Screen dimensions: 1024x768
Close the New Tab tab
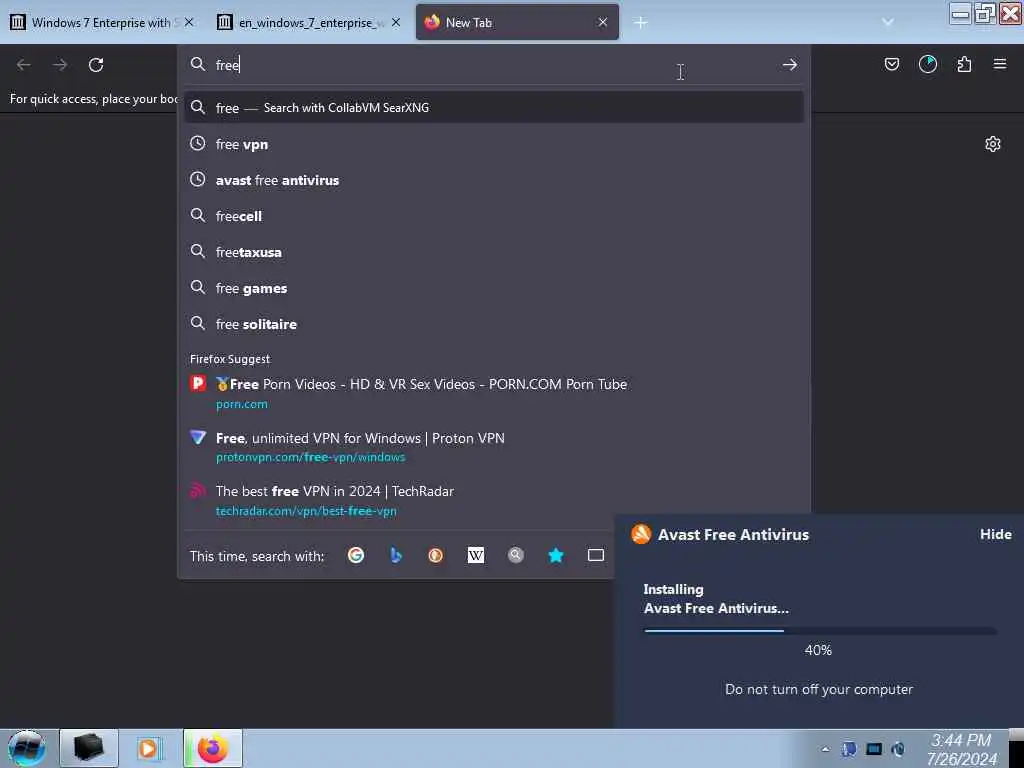[x=602, y=22]
